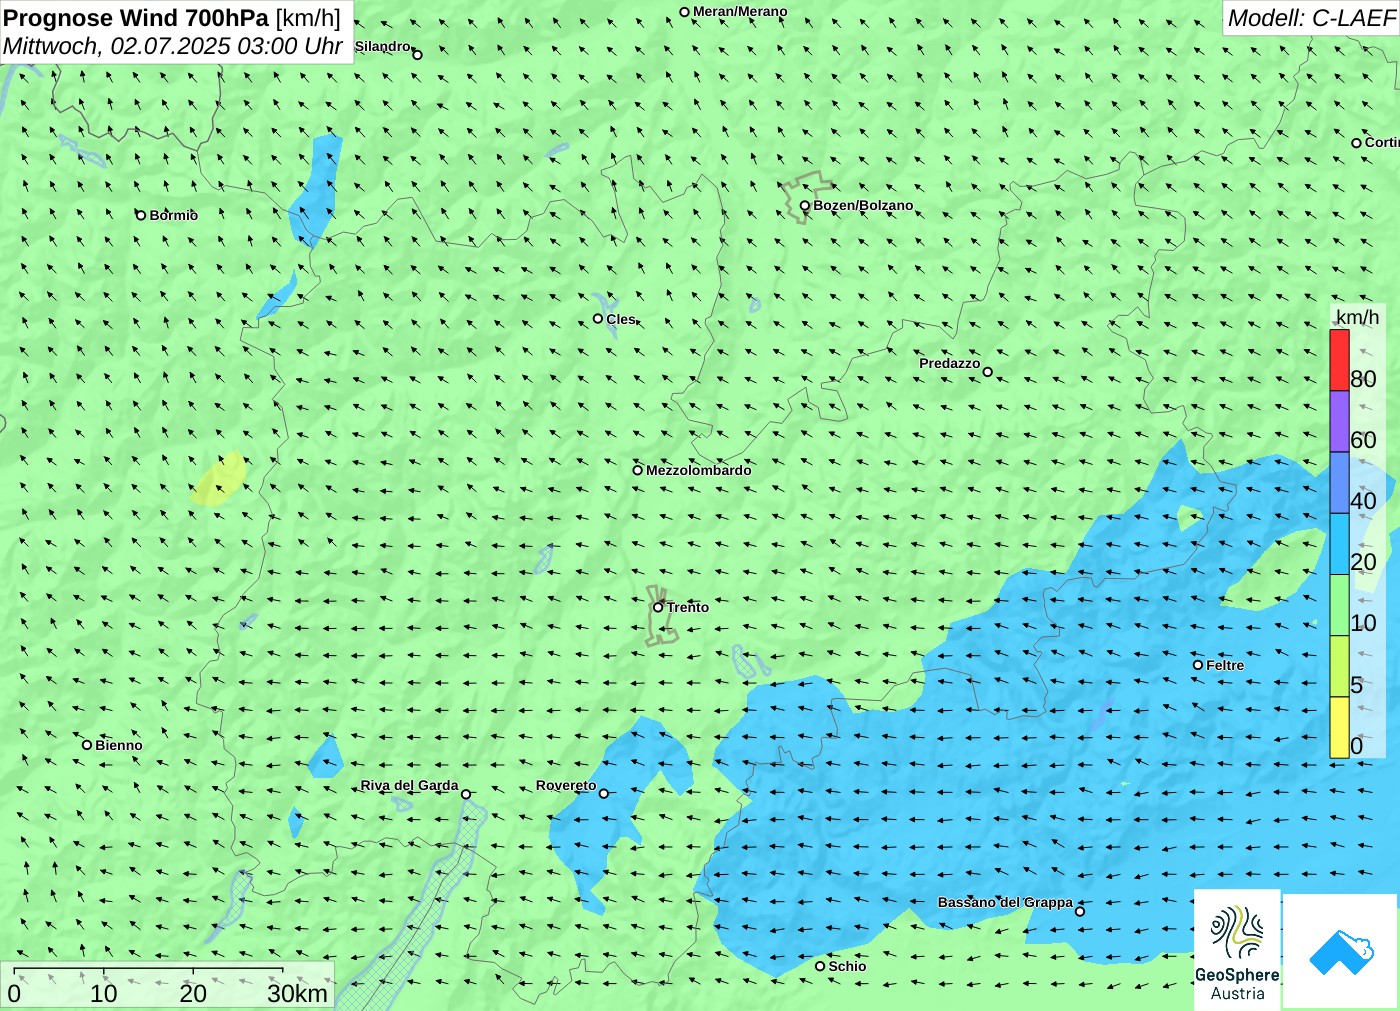Click the Rovereto city marker

(x=604, y=794)
